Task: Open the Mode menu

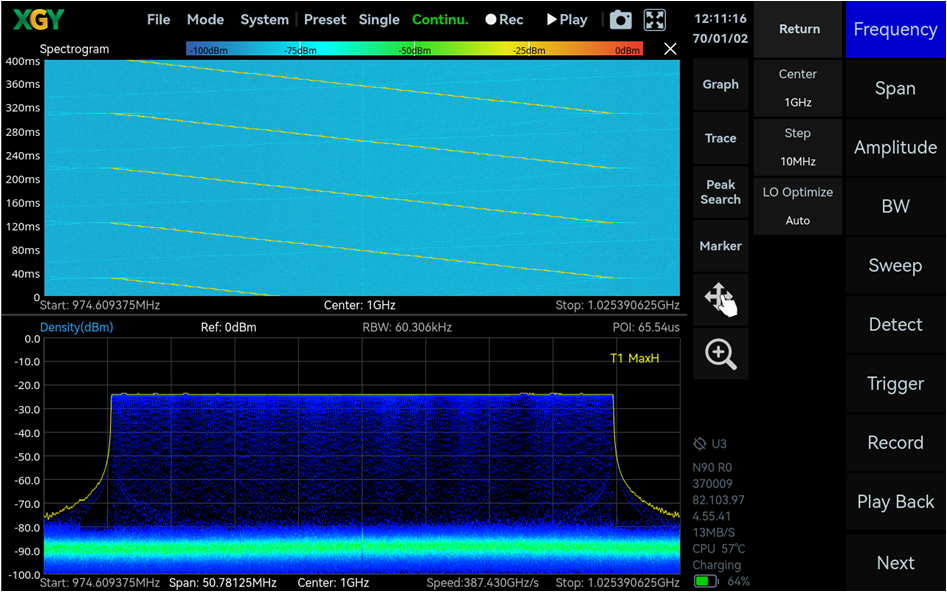Action: (x=205, y=20)
